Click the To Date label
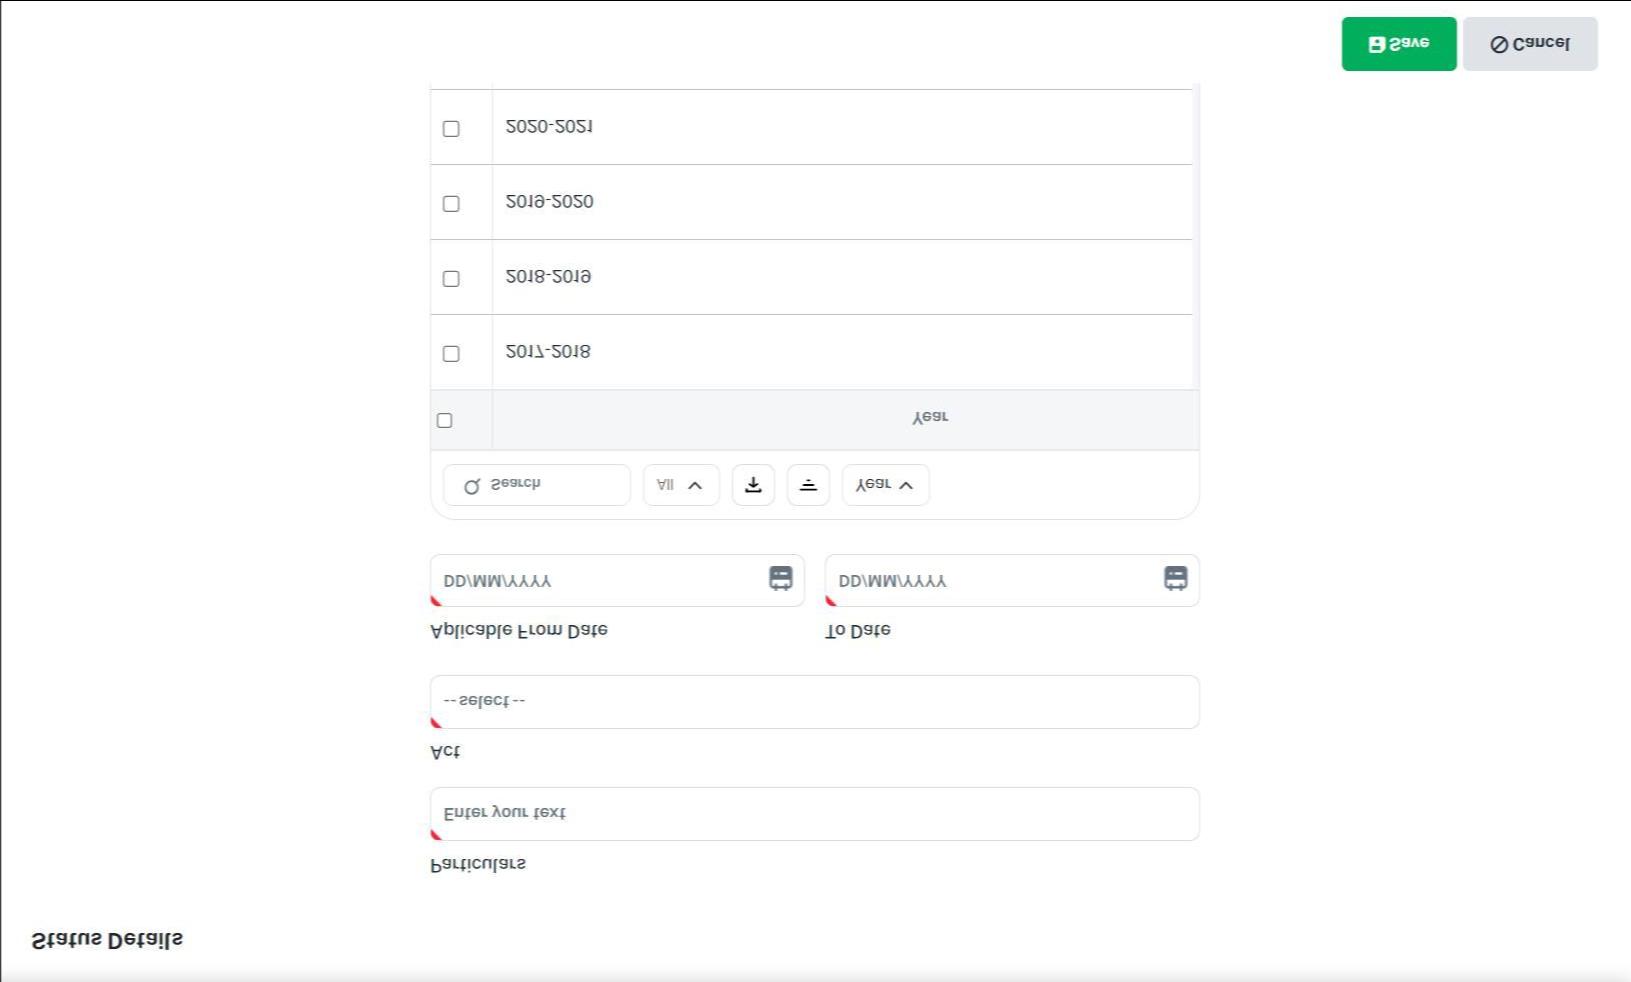Viewport: 1631px width, 982px height. (858, 631)
